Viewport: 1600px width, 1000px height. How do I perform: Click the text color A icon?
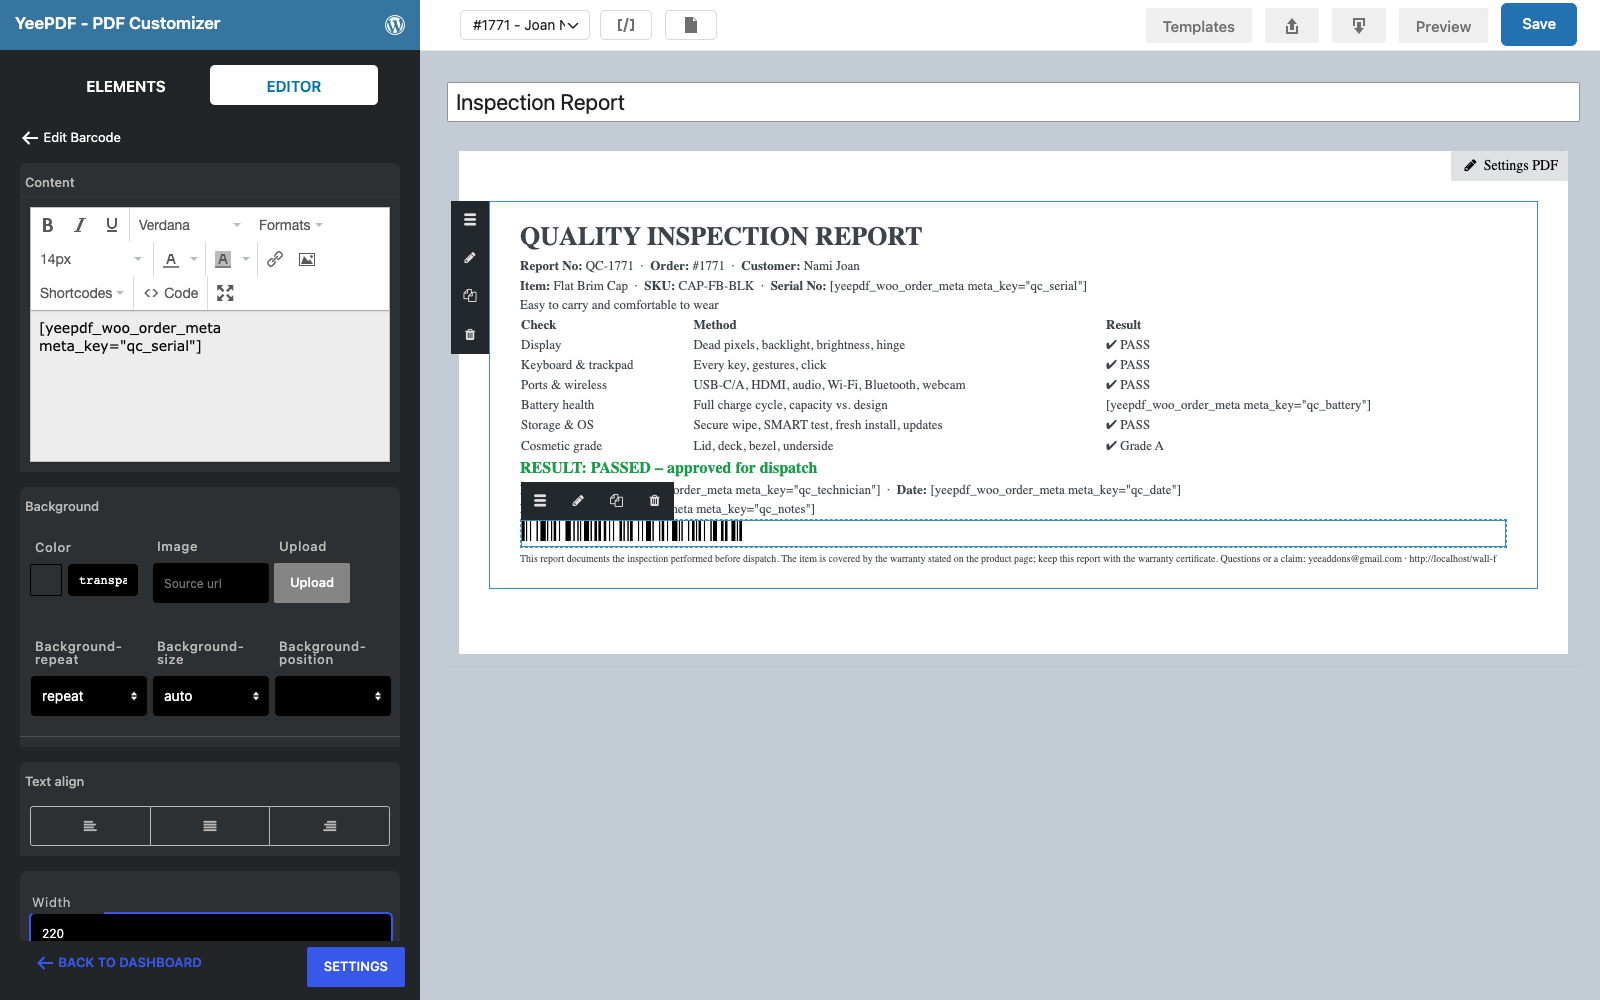click(x=171, y=259)
